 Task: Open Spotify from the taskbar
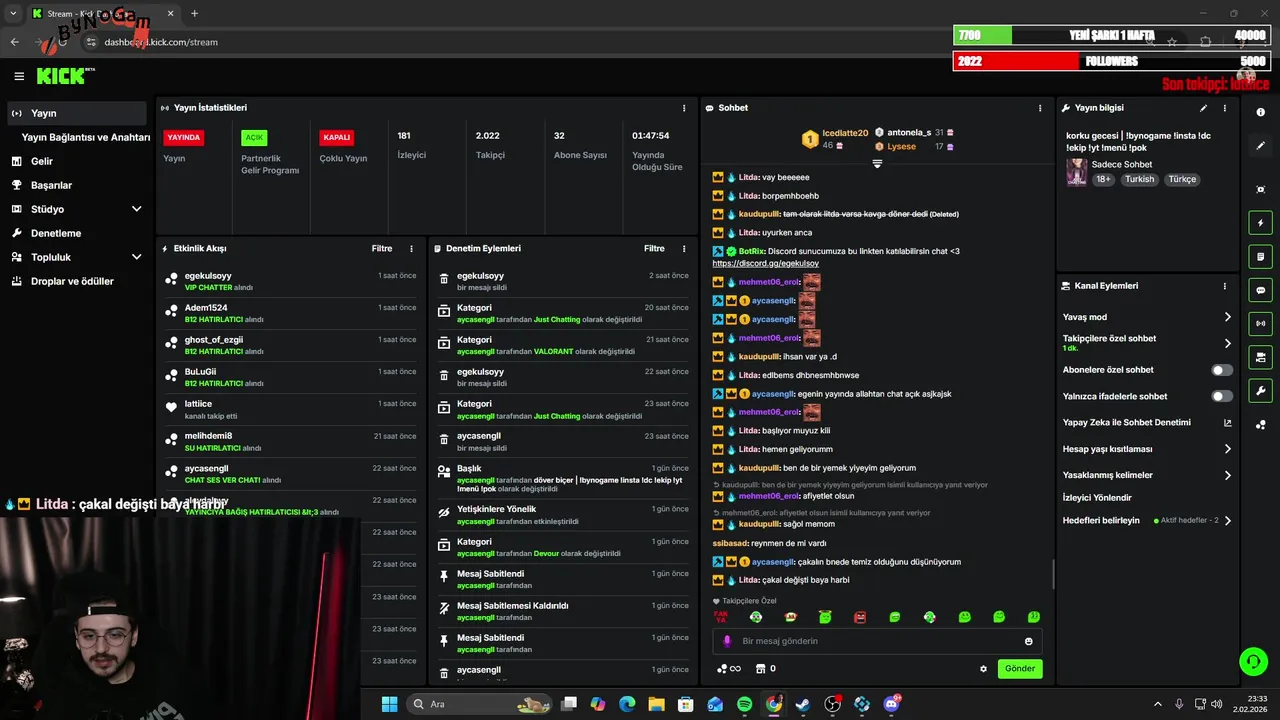point(744,704)
